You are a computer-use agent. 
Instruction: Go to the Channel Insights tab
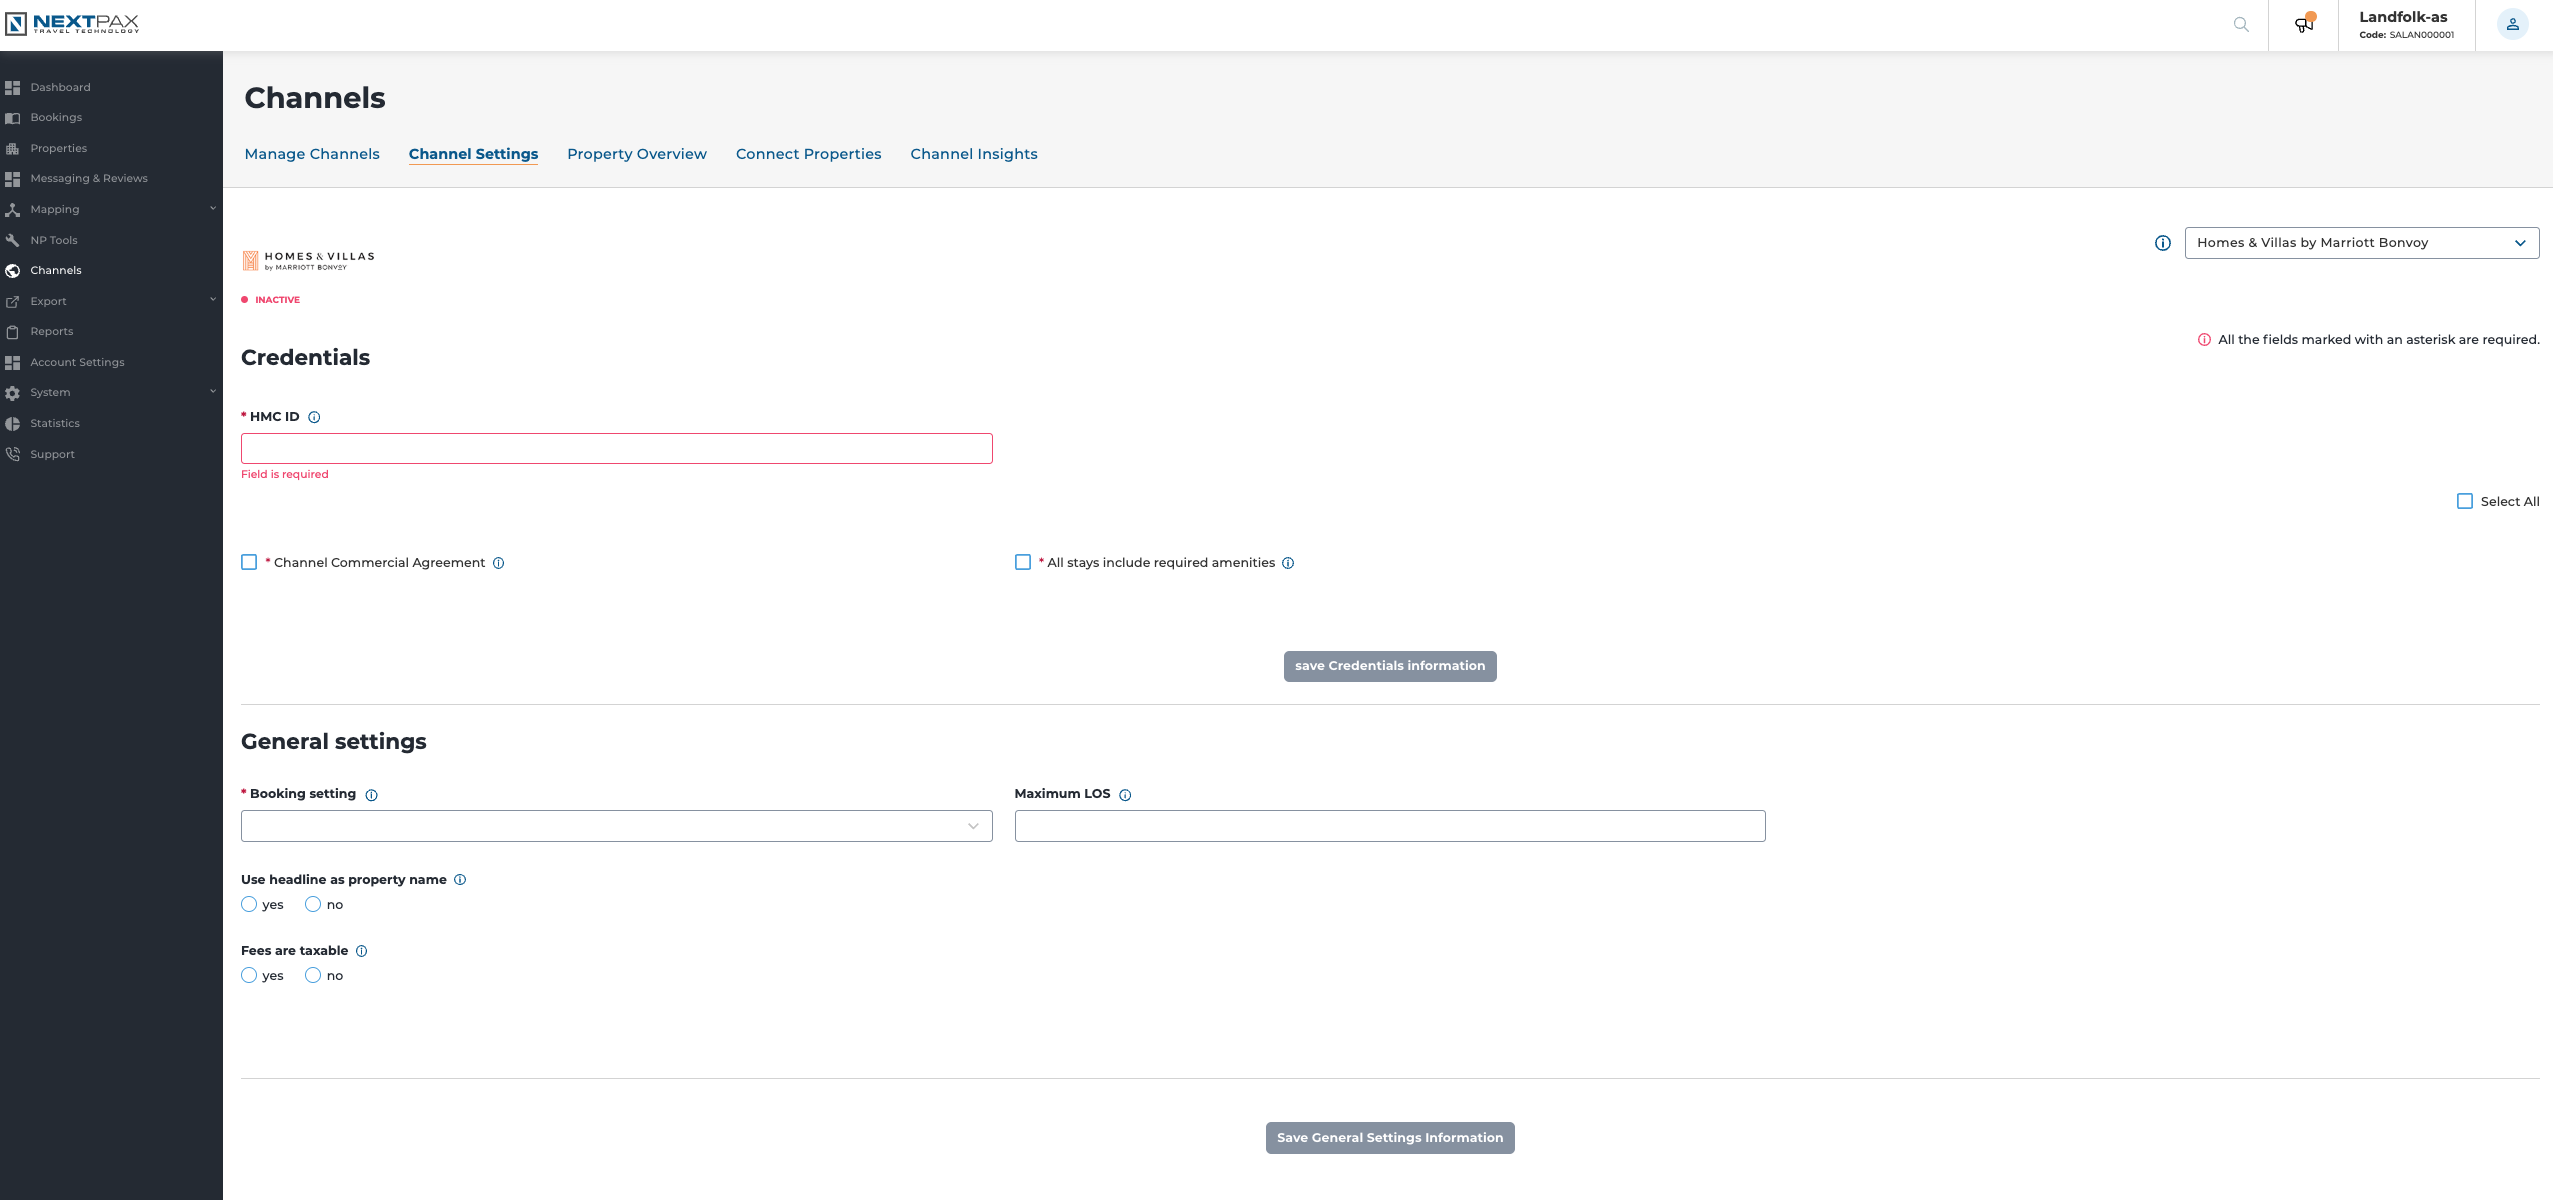973,154
